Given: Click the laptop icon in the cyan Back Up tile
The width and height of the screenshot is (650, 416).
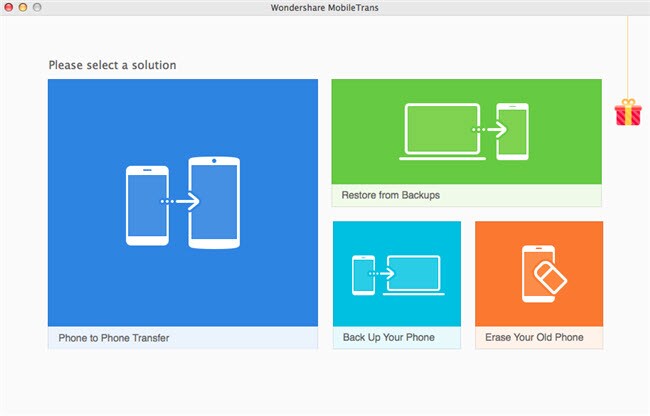Looking at the screenshot, I should click(413, 275).
